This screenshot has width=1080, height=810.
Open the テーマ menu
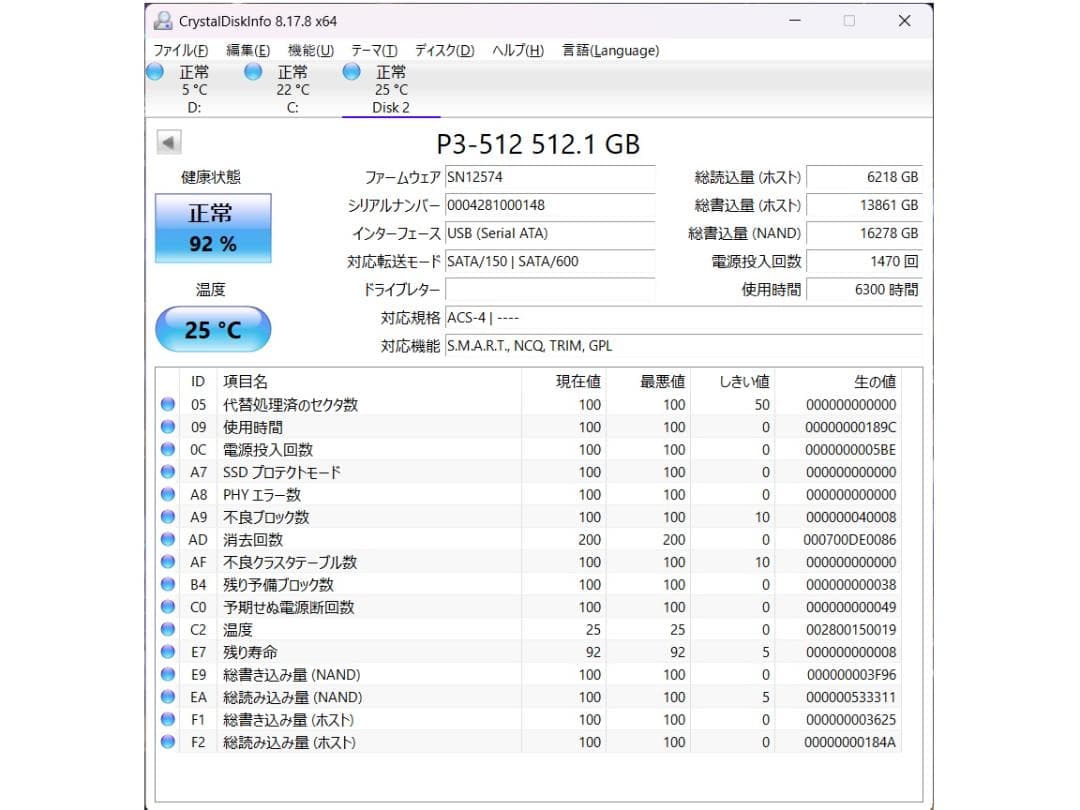click(371, 50)
